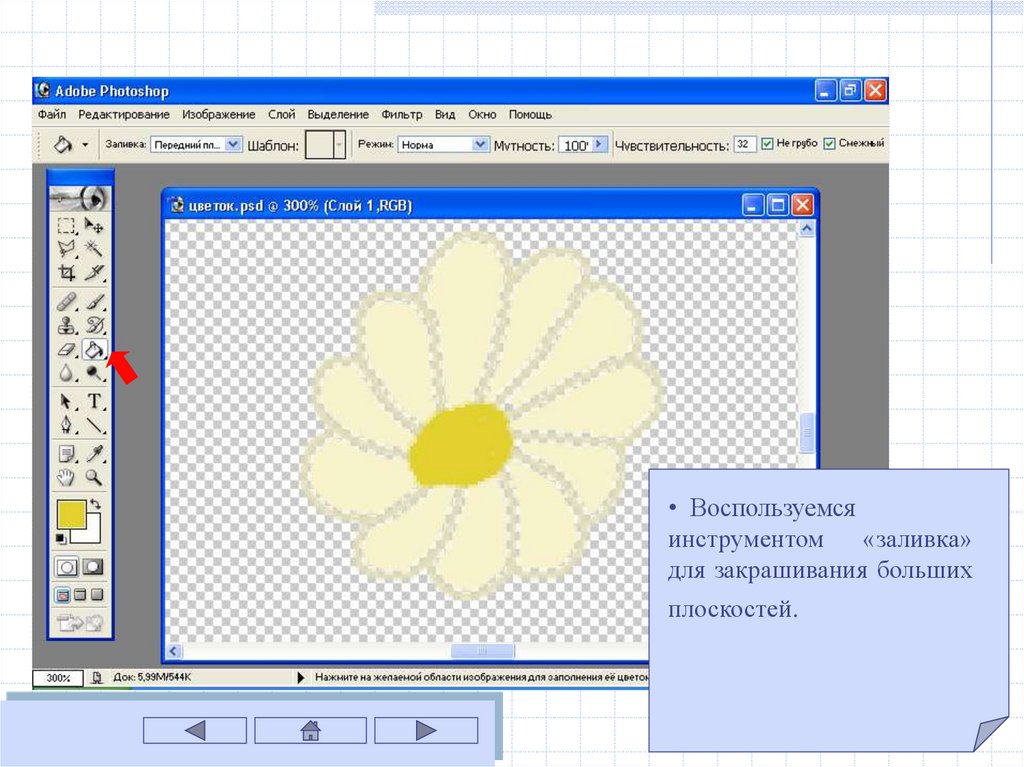Click the next slide arrow button
The height and width of the screenshot is (767, 1024).
(426, 731)
